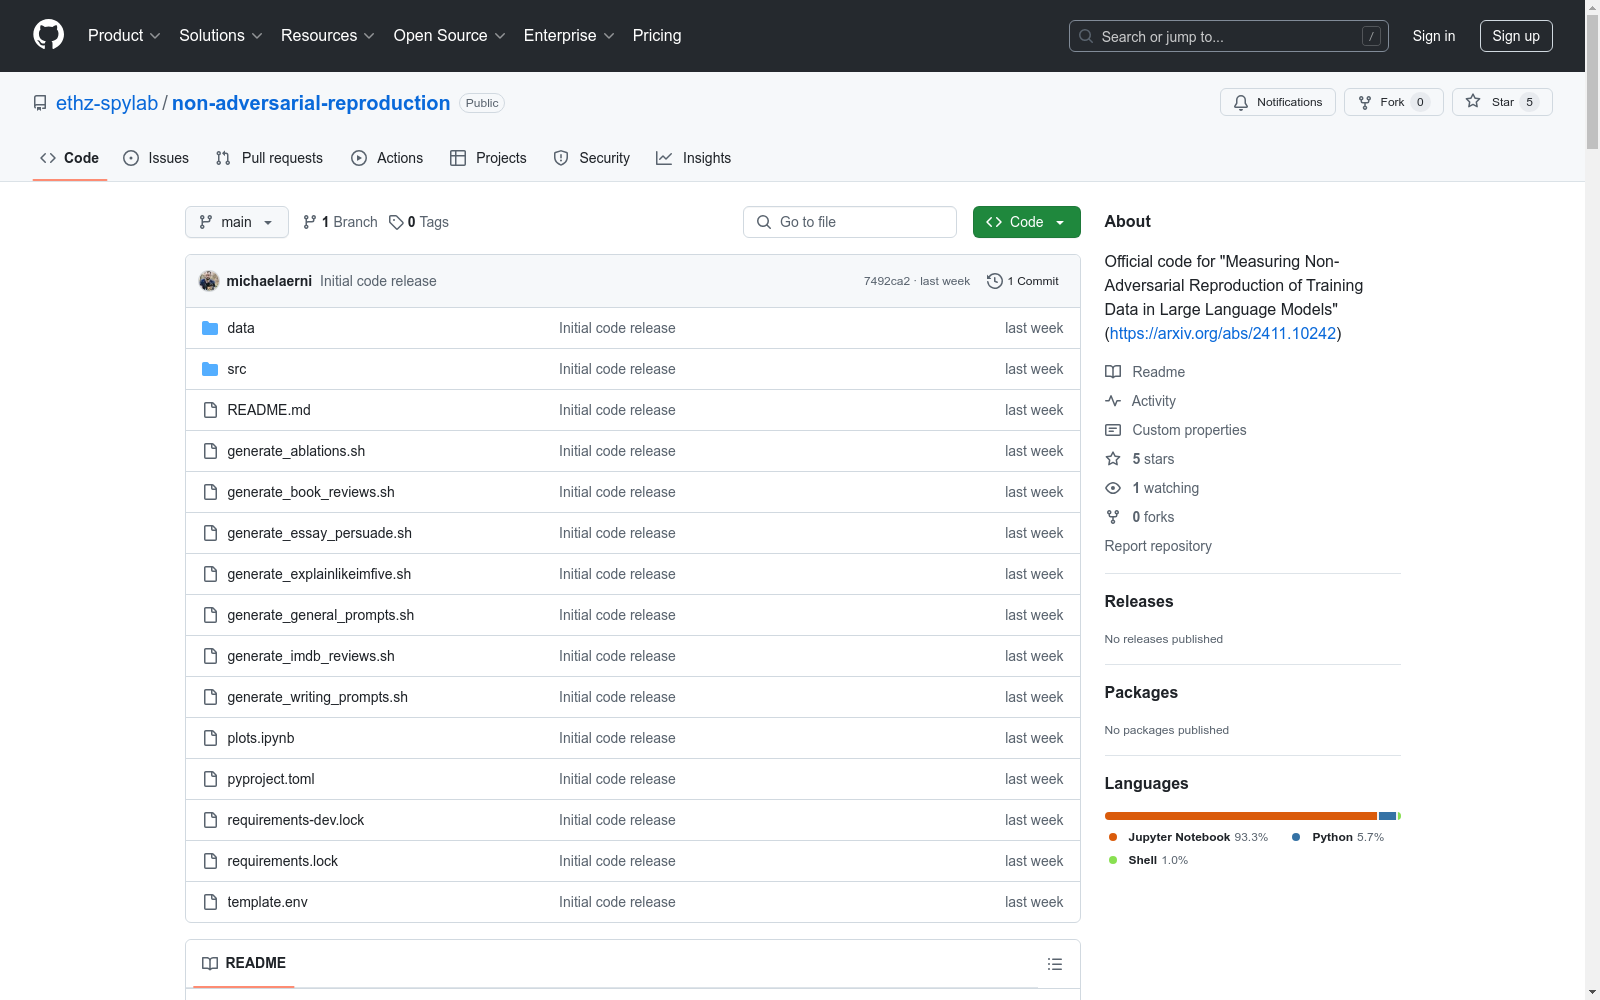1600x1000 pixels.
Task: Click the watching eye icon
Action: tap(1113, 488)
